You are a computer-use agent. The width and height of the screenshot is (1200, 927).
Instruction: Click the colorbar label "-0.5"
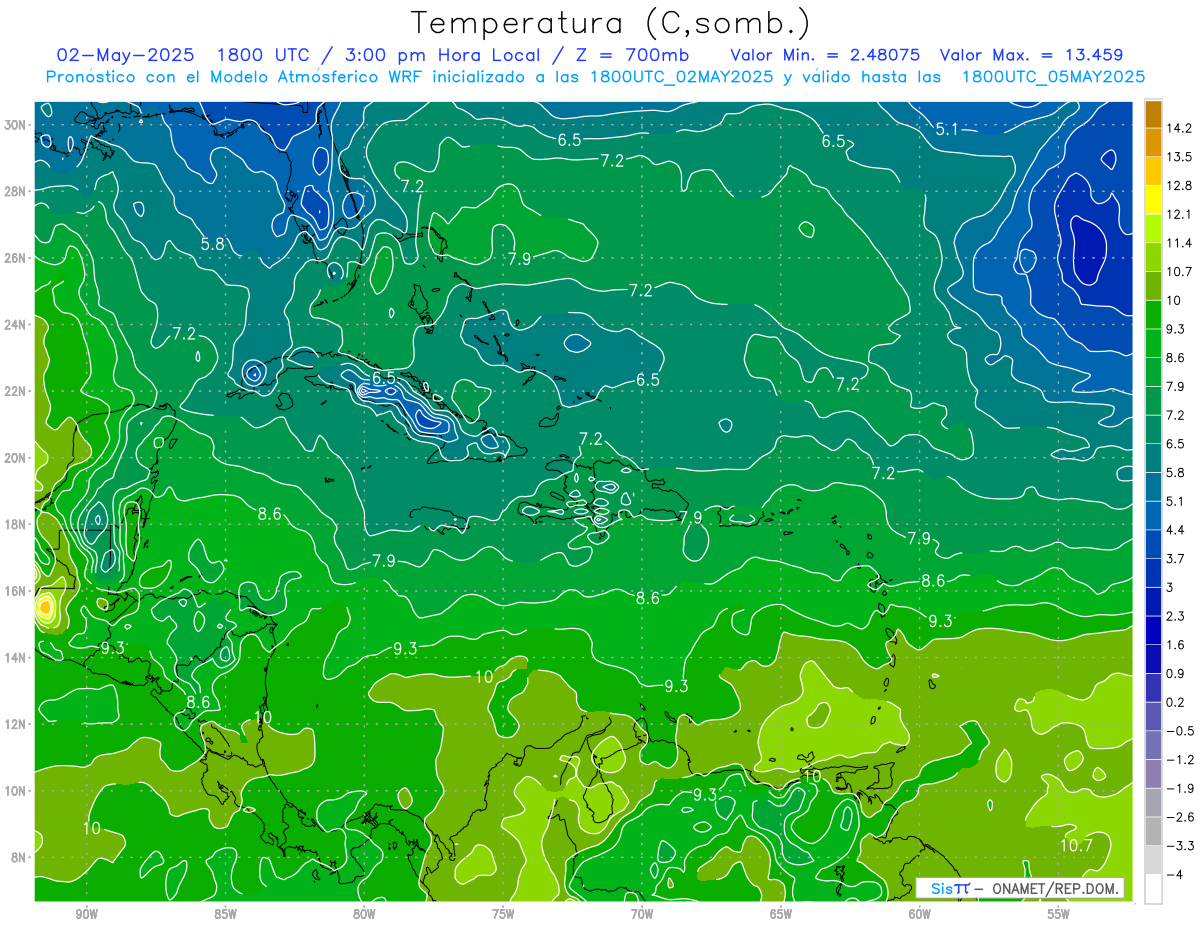coord(1180,731)
